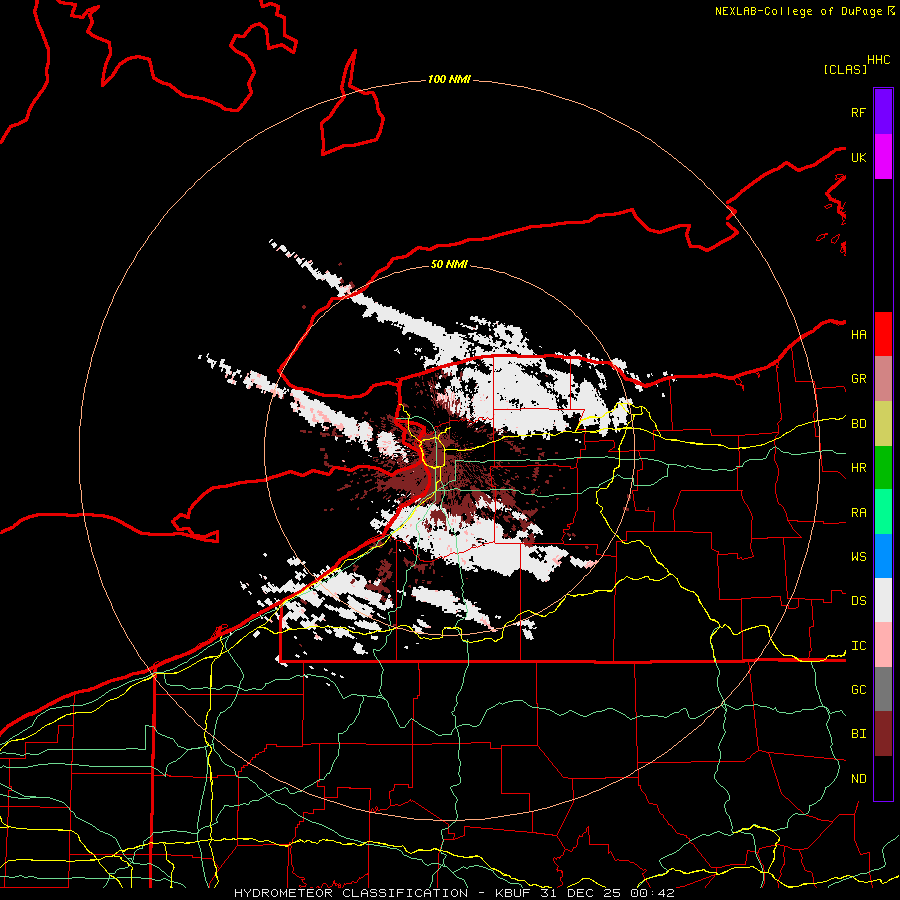Click the BI brown legend swatch
Screen dimensions: 900x900
(883, 734)
